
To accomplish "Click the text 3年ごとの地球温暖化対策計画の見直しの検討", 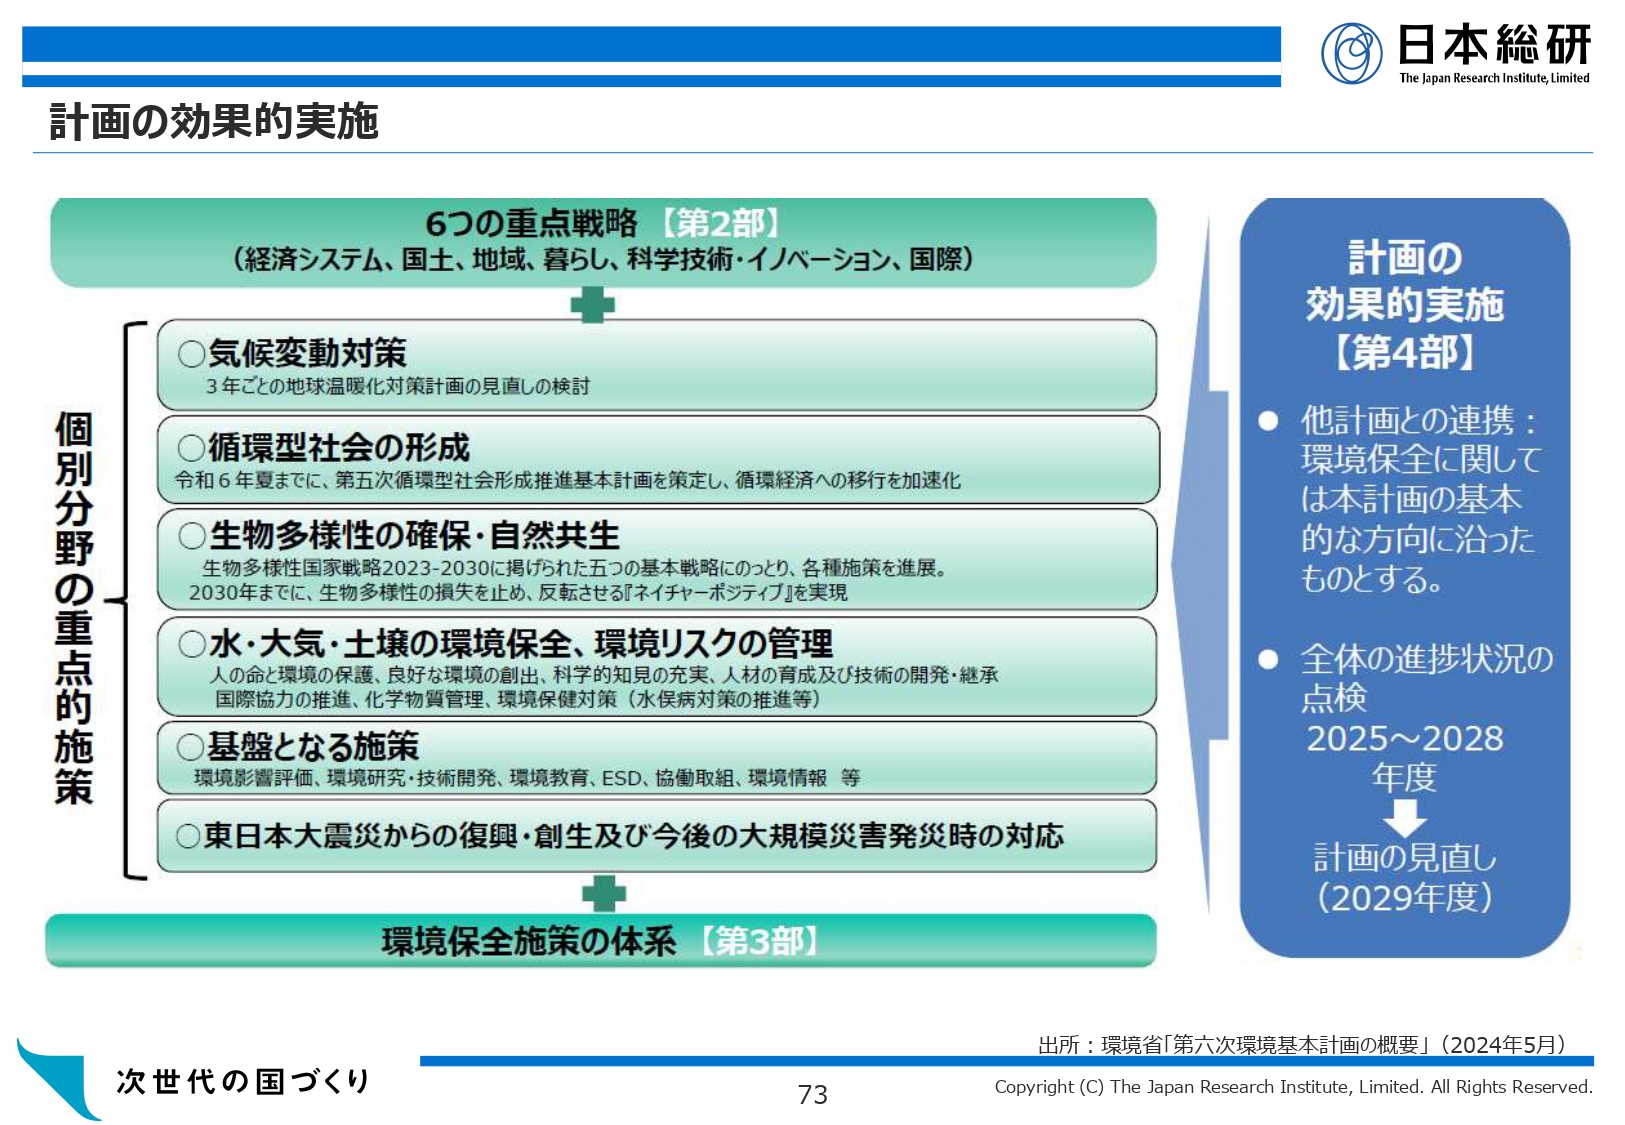I will click(x=398, y=386).
